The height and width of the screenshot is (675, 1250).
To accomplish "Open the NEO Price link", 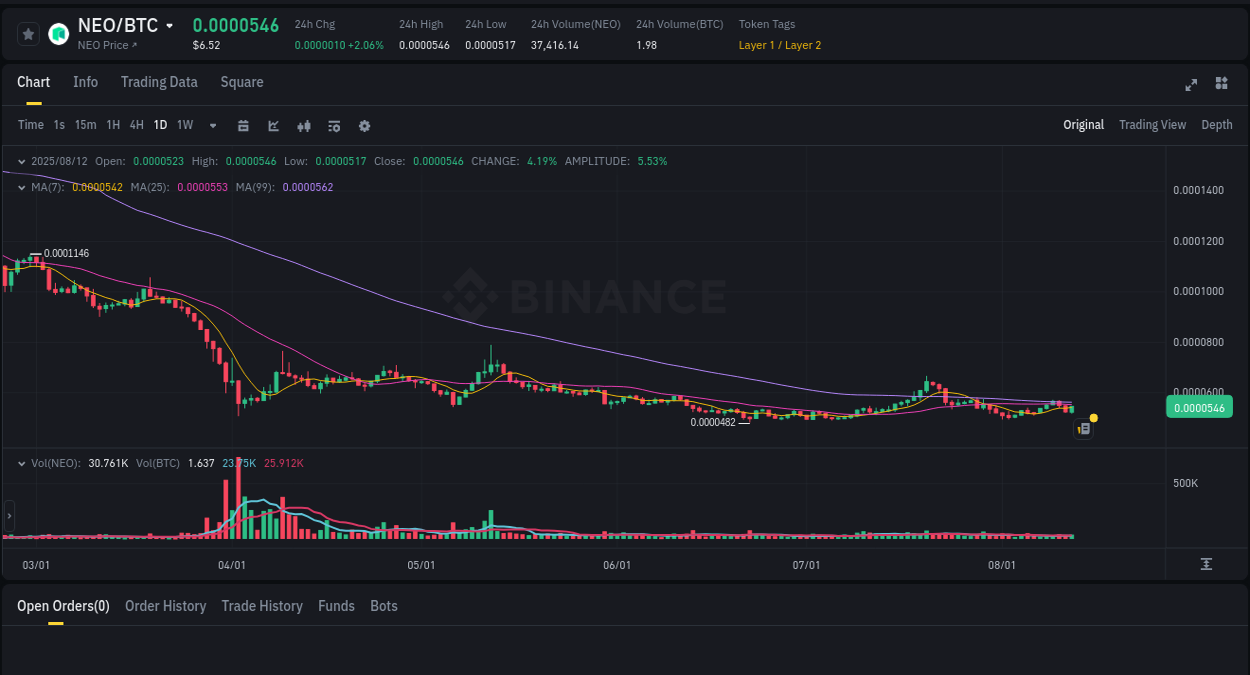I will click(105, 45).
